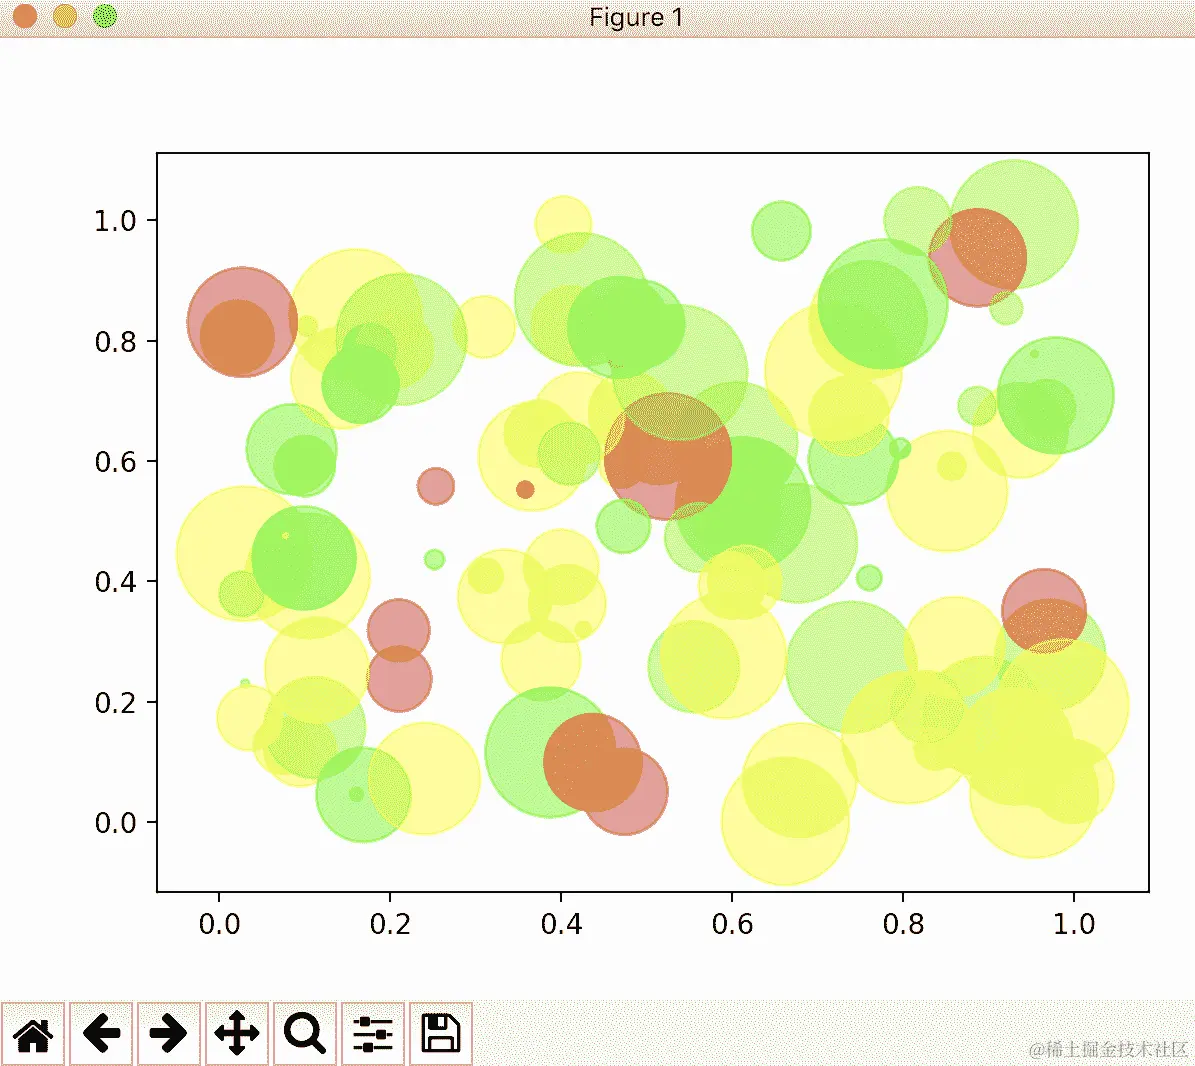
Task: Maximize Figure 1 window green button
Action: (104, 16)
